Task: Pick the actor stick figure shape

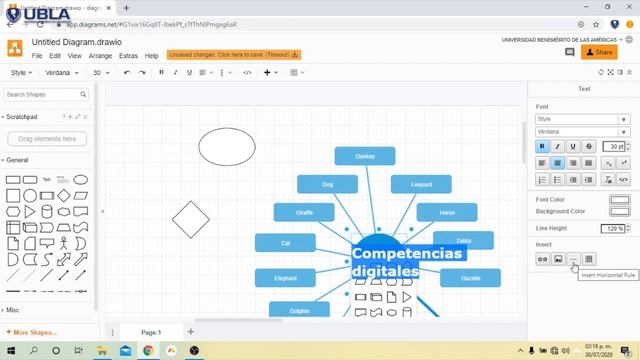Action: point(64,243)
